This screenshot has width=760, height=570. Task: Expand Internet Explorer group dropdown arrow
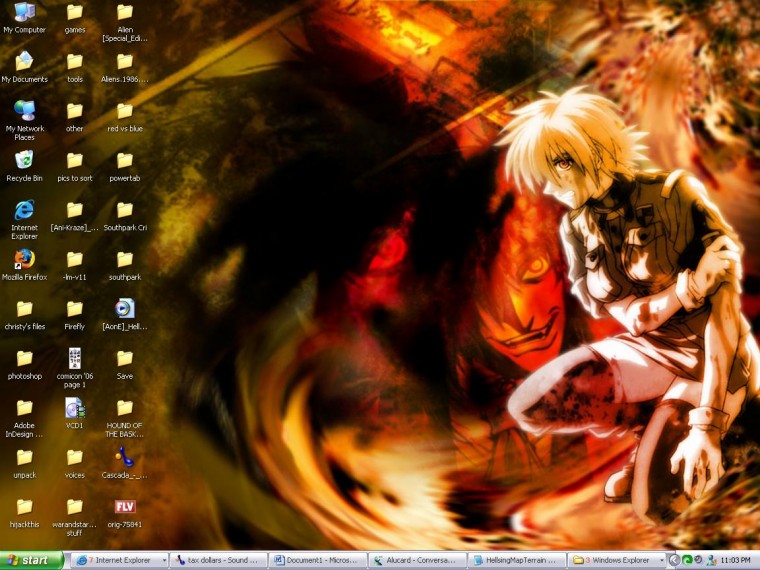(164, 561)
